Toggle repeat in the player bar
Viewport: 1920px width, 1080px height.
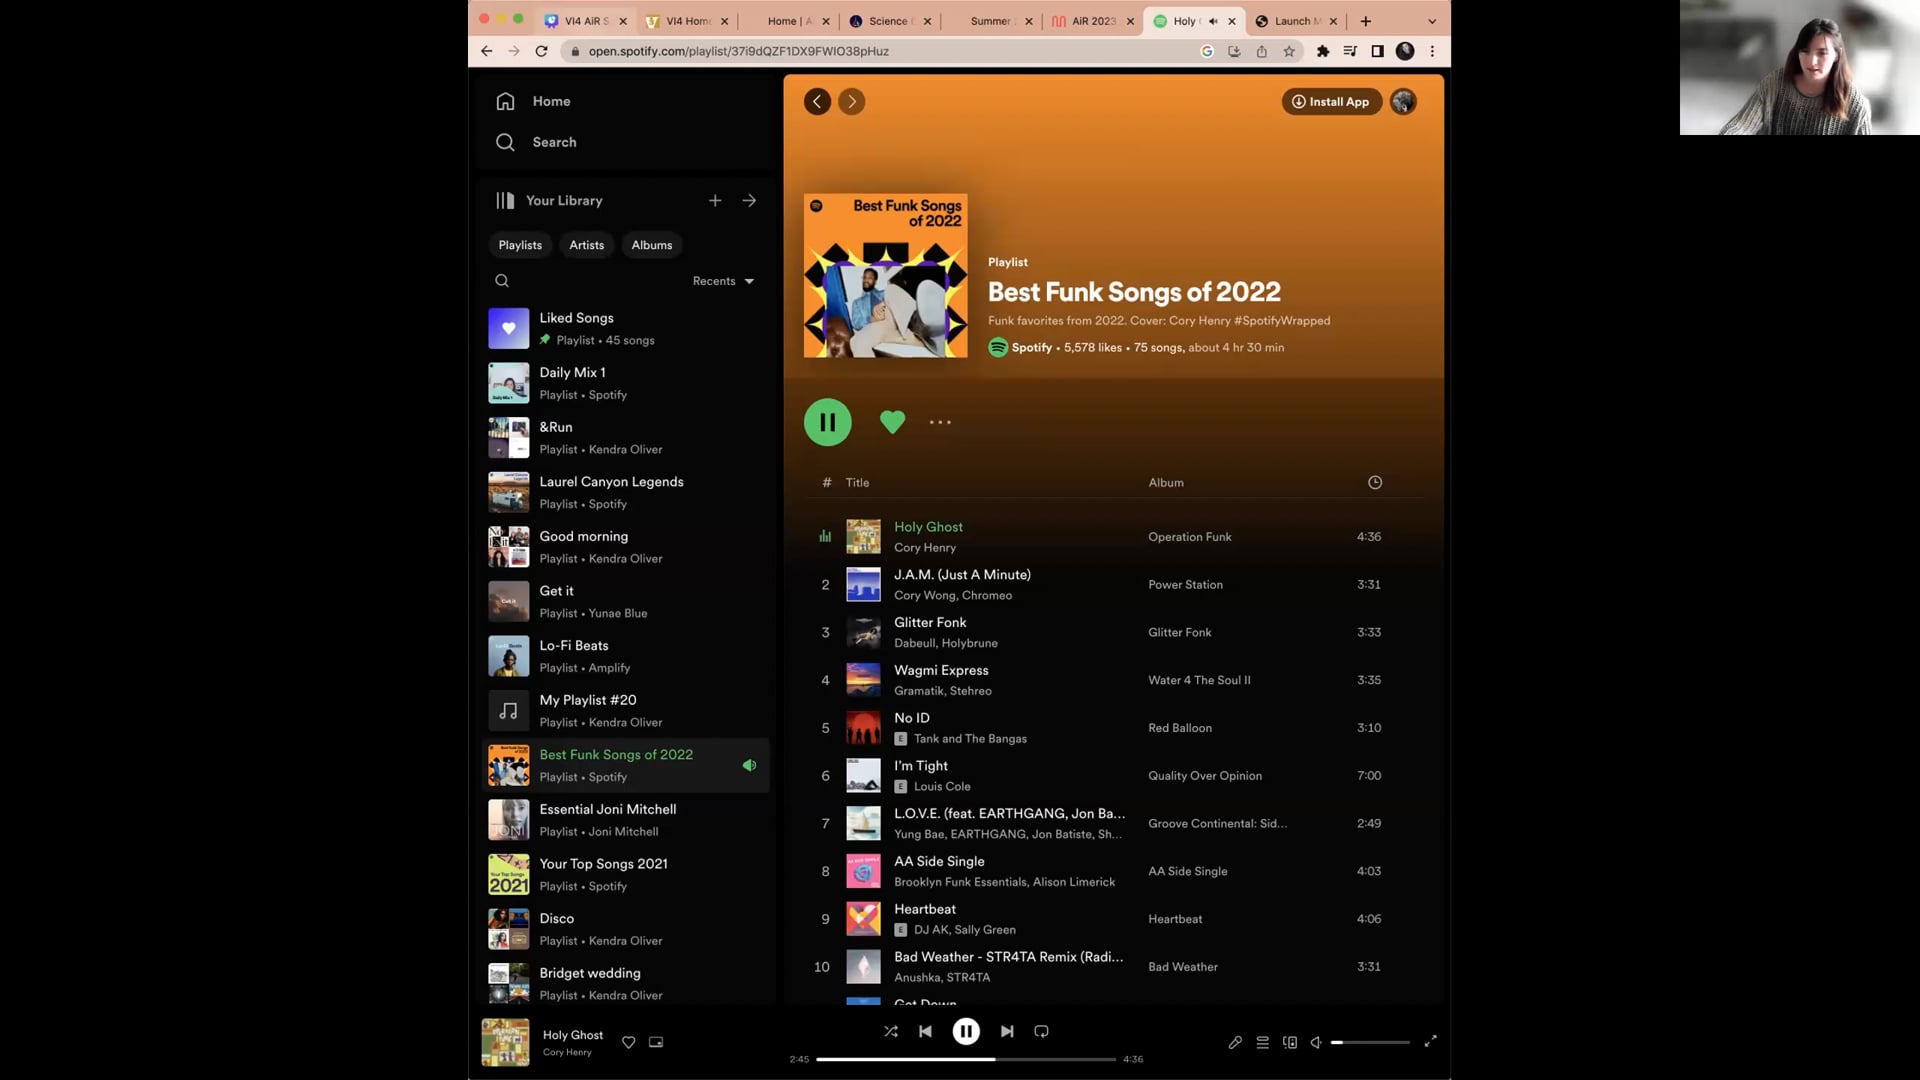(x=1041, y=1031)
